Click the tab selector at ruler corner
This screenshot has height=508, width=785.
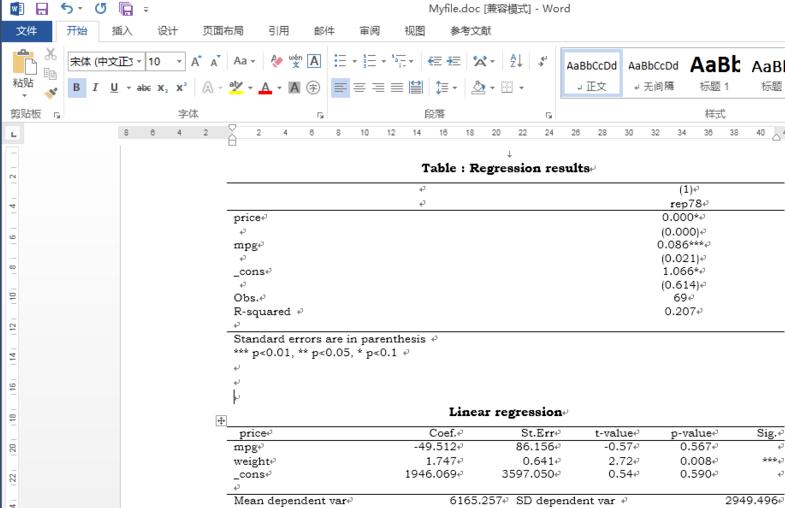(x=14, y=134)
